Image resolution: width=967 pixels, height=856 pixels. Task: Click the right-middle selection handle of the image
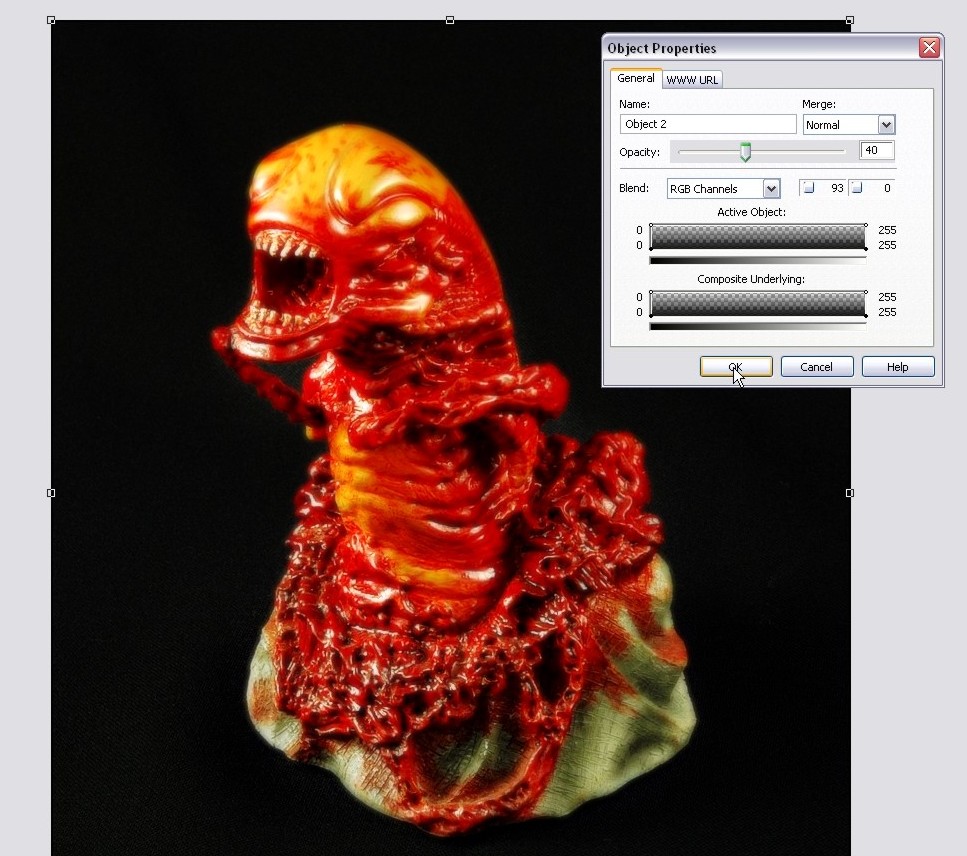850,493
